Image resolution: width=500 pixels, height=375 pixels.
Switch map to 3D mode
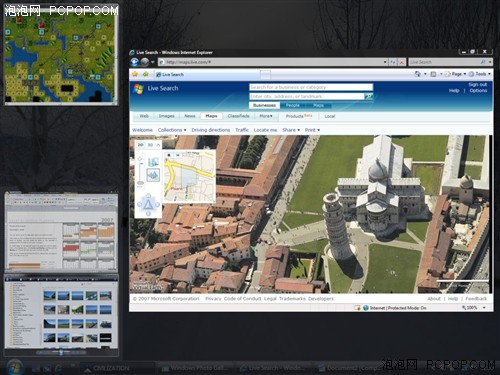(150, 145)
